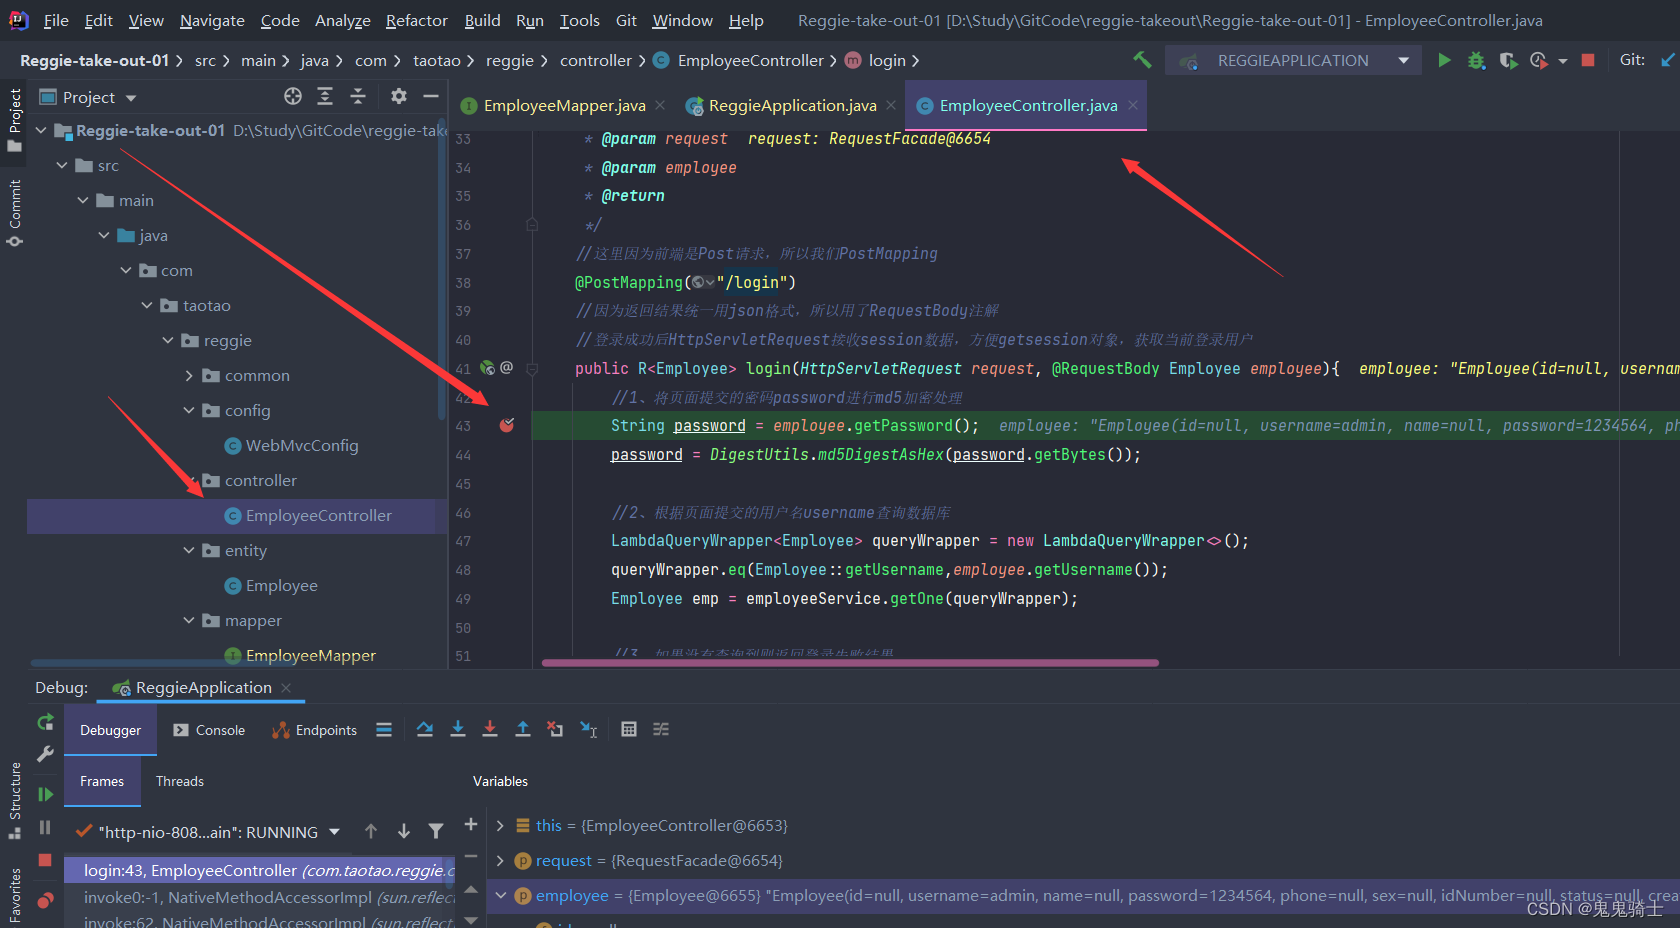Open the Refactor menu
This screenshot has height=928, width=1680.
coord(416,20)
